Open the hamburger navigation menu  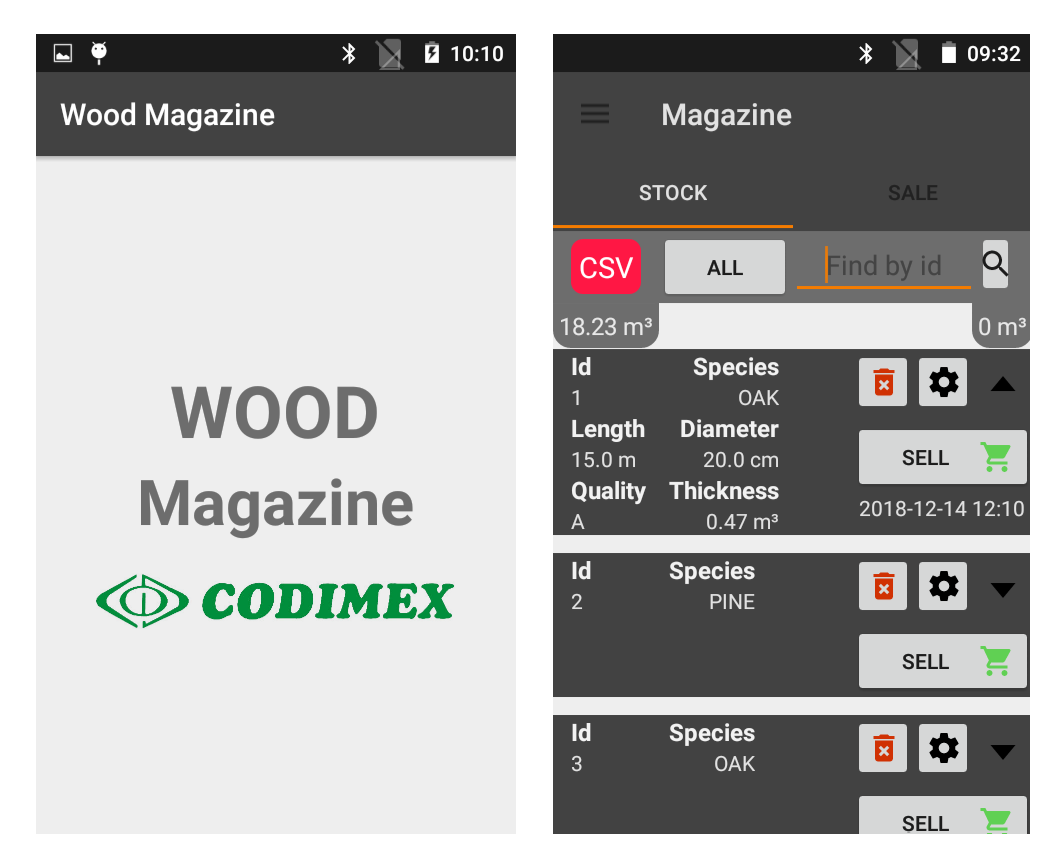595,114
